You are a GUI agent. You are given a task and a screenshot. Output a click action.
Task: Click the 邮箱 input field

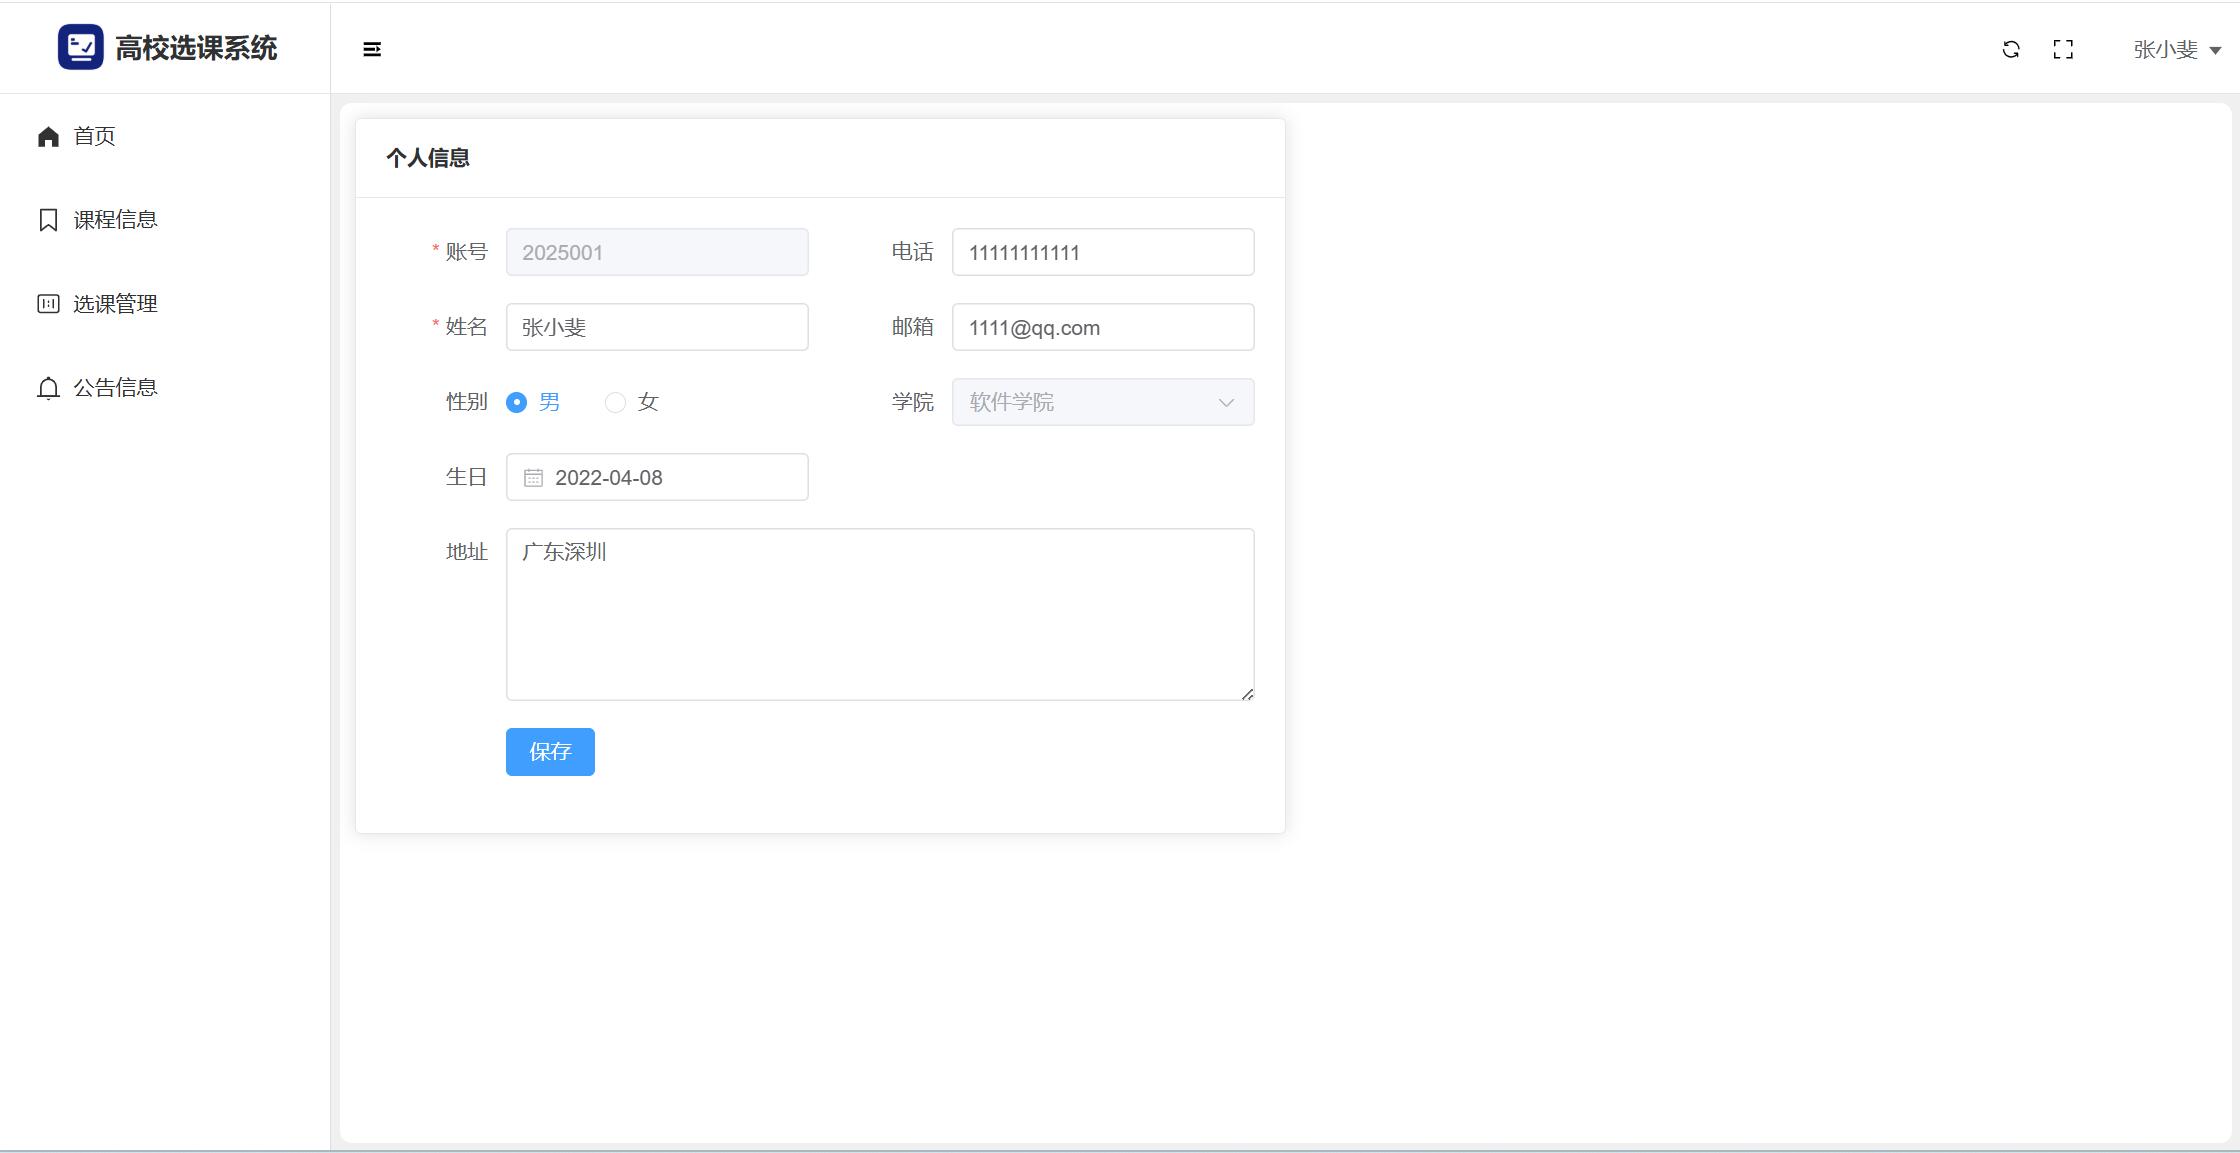[1102, 327]
